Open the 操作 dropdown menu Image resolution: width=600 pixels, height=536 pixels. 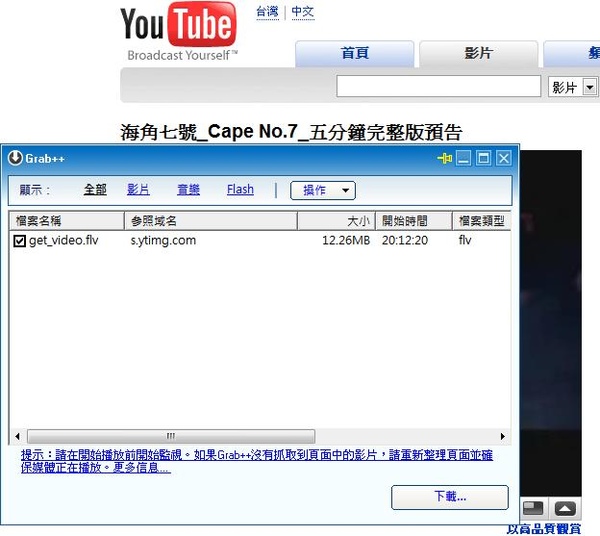tap(323, 190)
